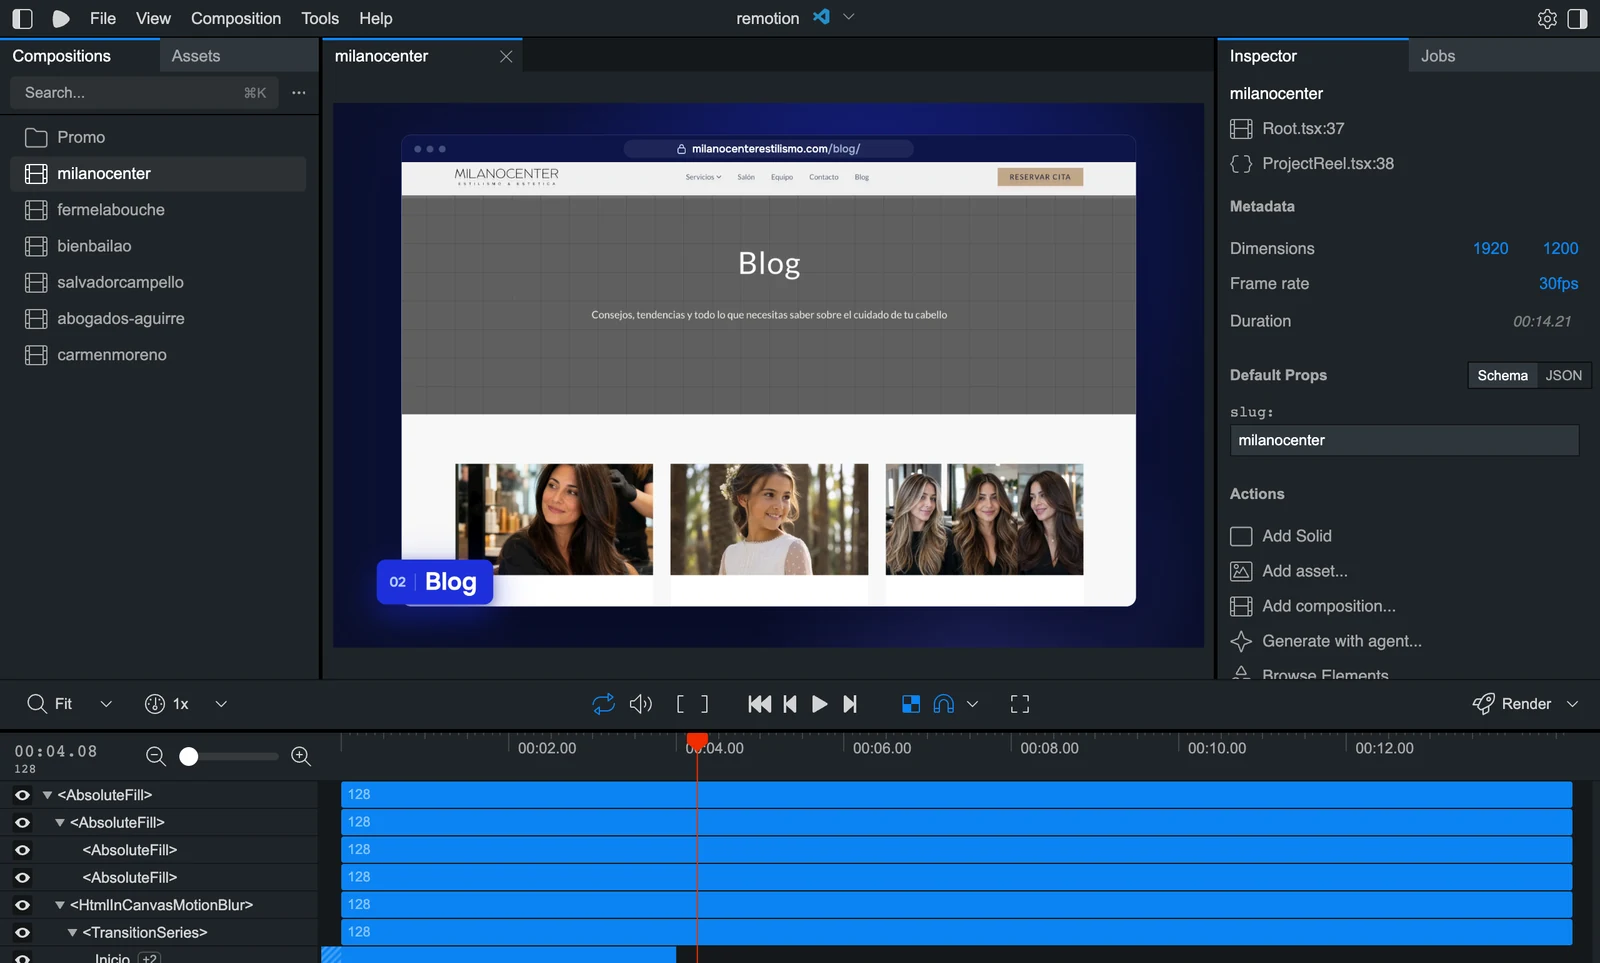
Task: Click the timeline zoom slider handle
Action: coord(189,756)
